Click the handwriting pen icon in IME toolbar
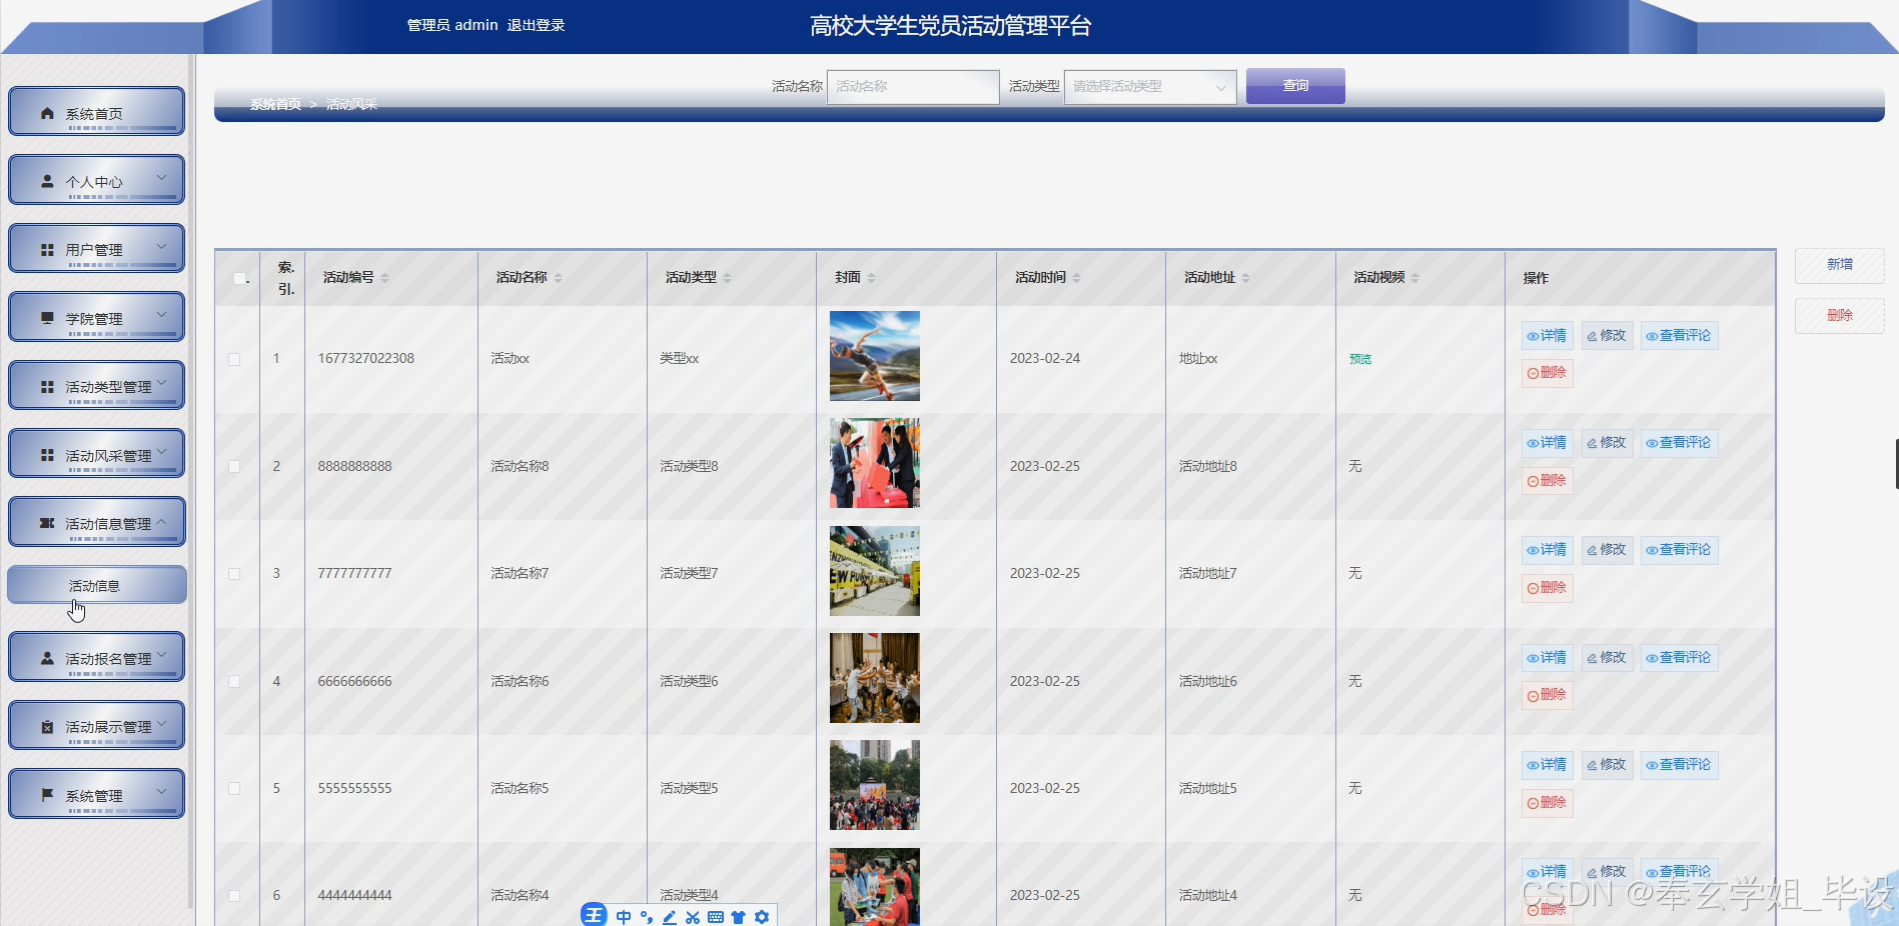The width and height of the screenshot is (1899, 926). tap(670, 917)
